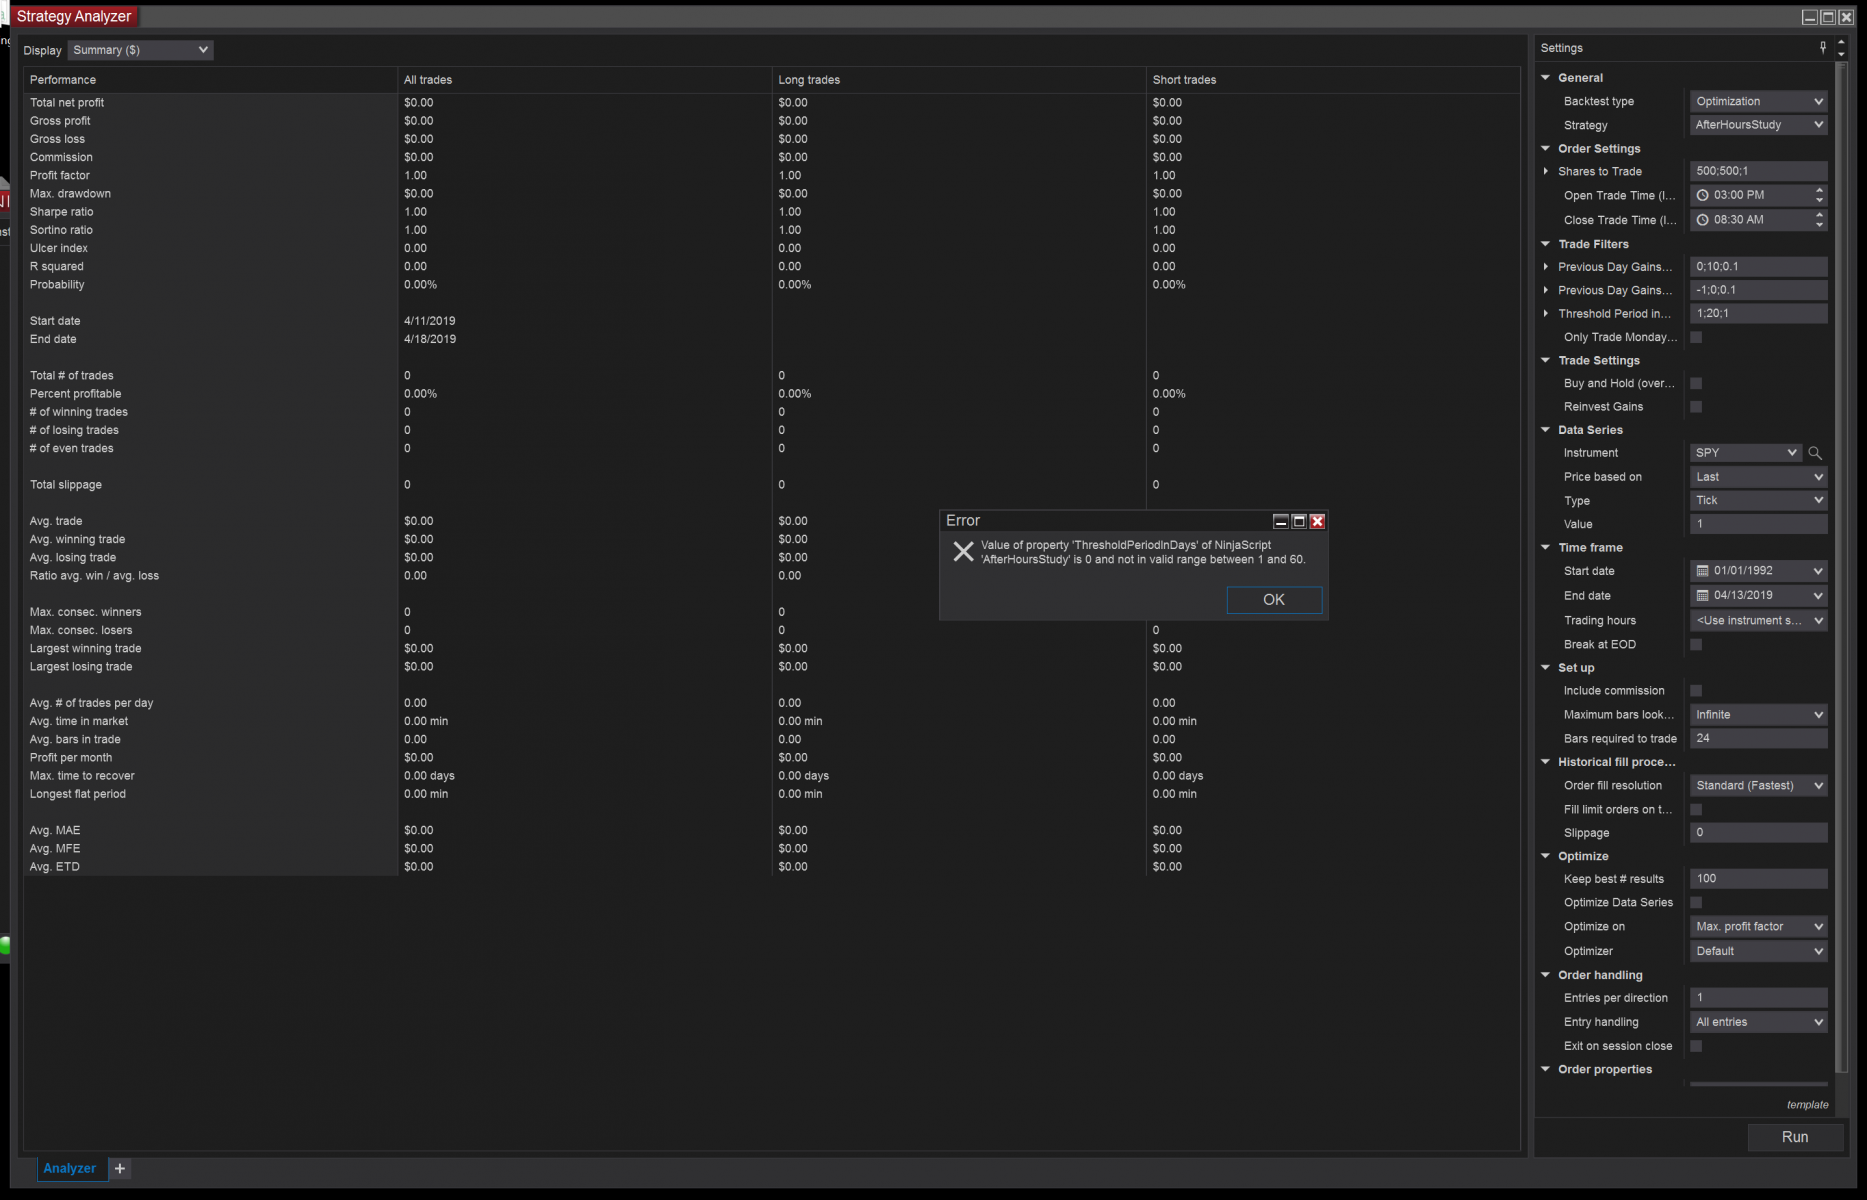Click clock icon in Close Trade Time
Image resolution: width=1867 pixels, height=1200 pixels.
coord(1702,219)
